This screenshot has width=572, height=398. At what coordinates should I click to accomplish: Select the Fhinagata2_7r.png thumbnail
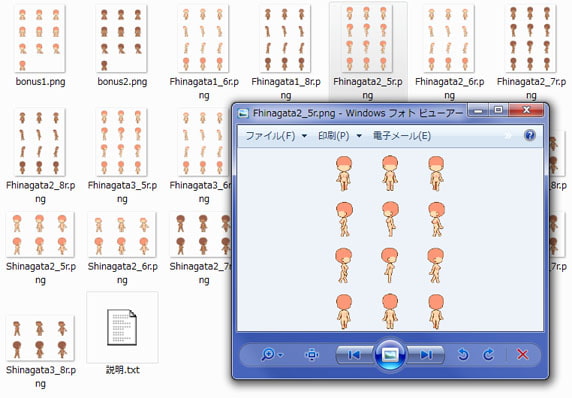530,38
